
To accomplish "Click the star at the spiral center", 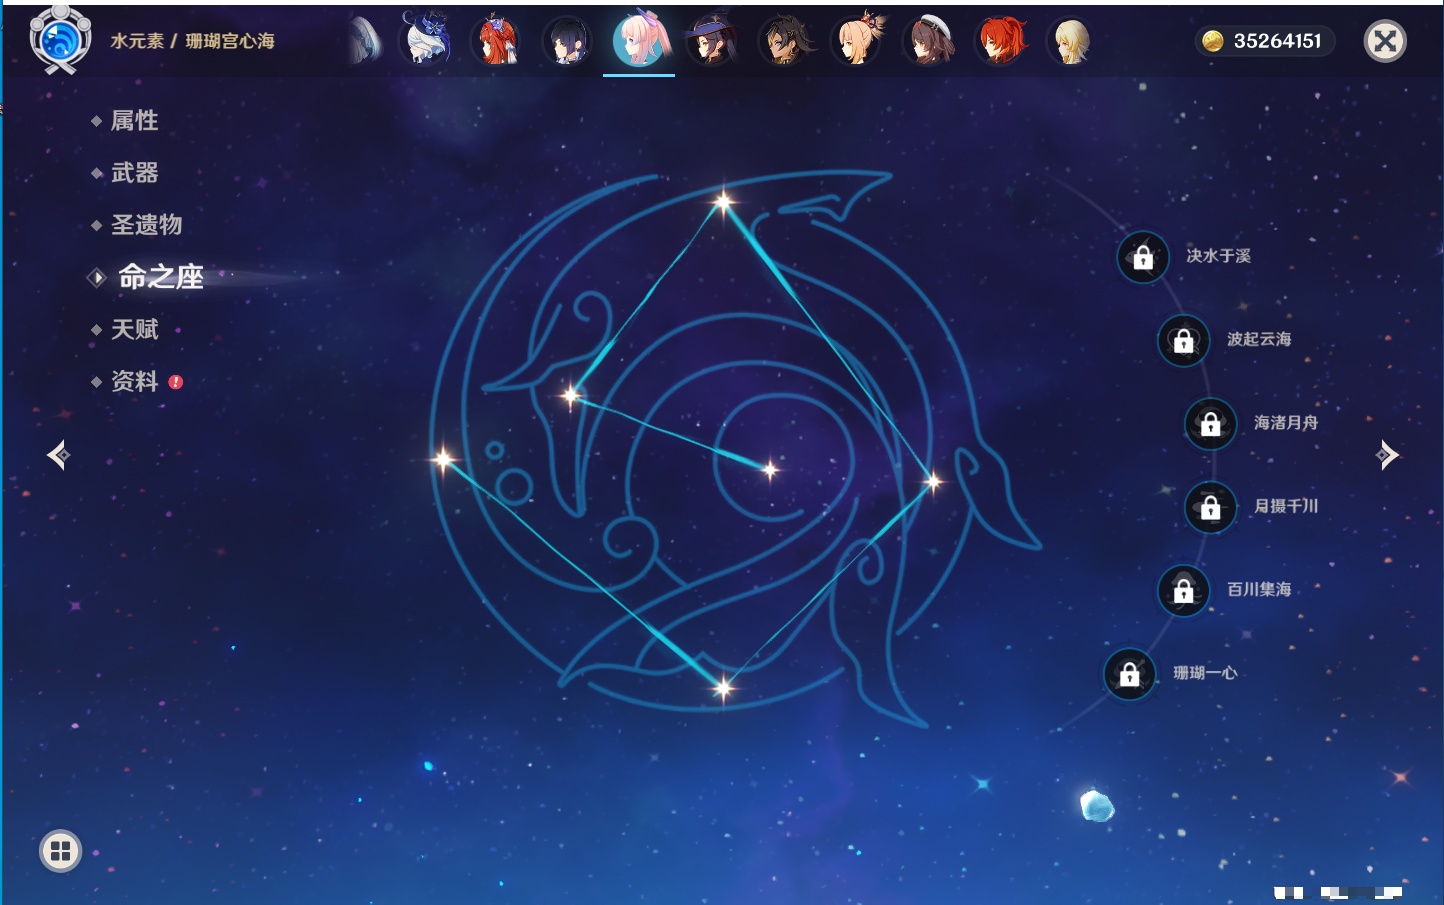I will (x=770, y=469).
